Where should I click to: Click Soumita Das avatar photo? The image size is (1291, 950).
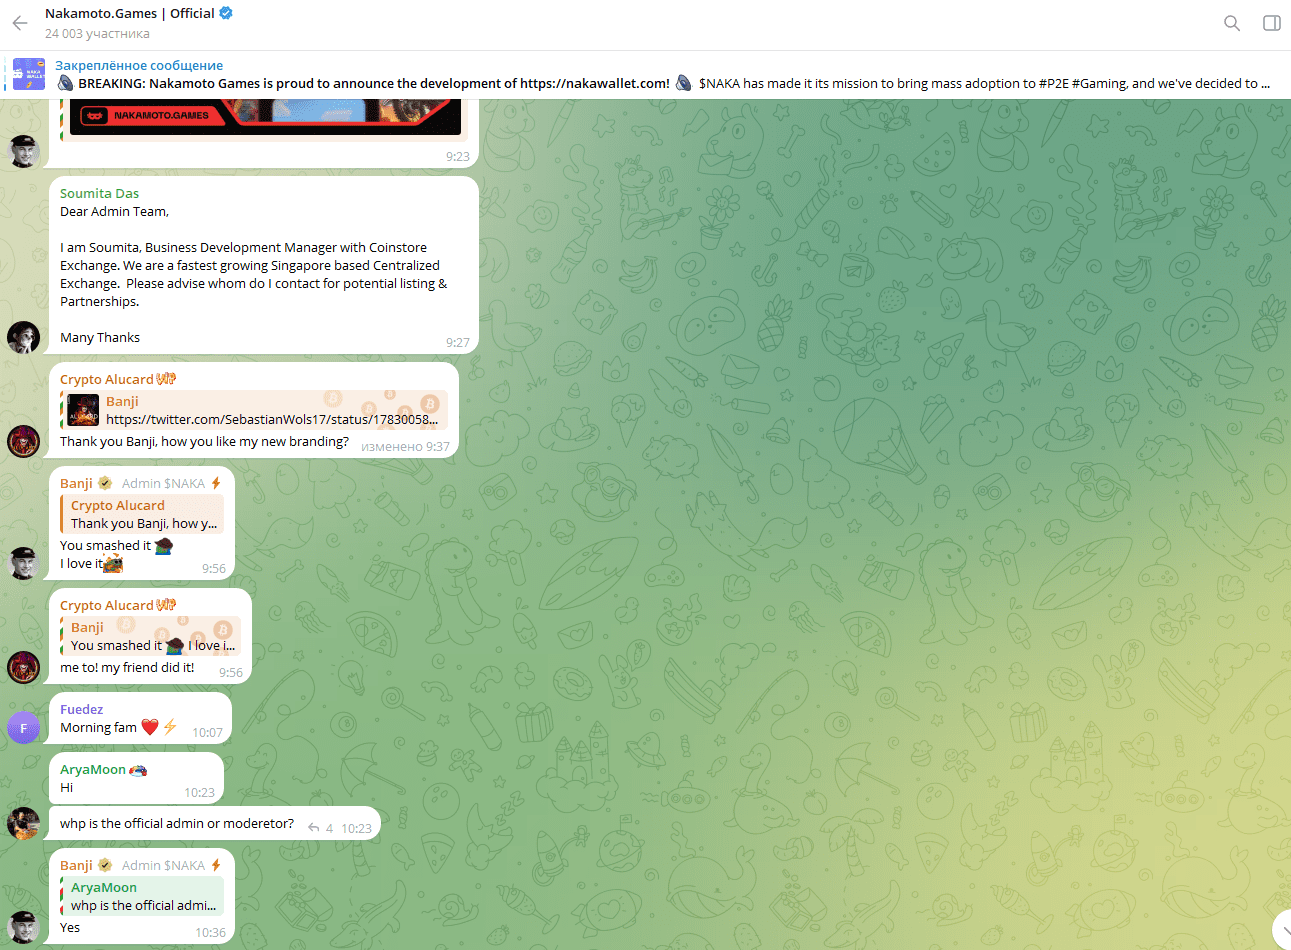point(24,338)
